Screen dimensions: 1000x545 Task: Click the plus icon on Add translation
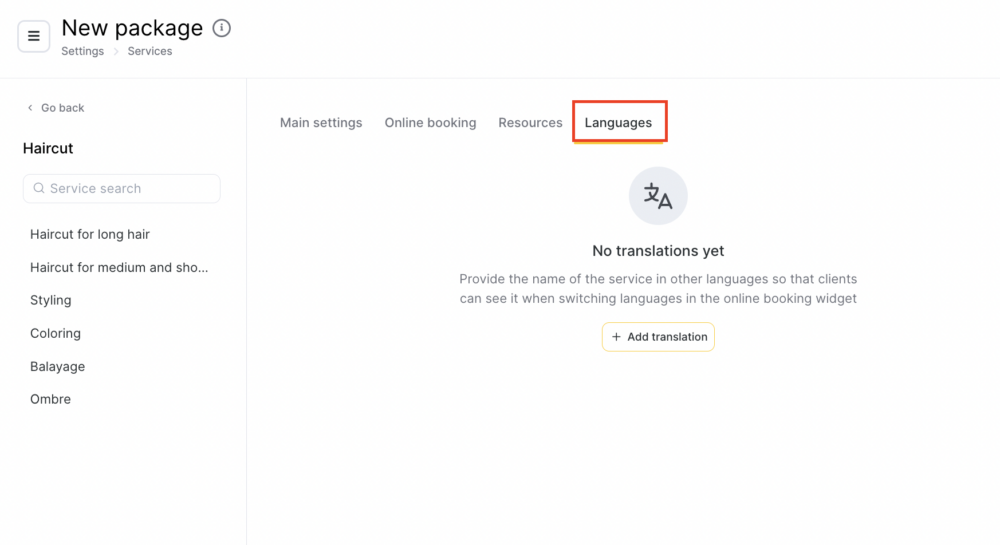tap(616, 337)
